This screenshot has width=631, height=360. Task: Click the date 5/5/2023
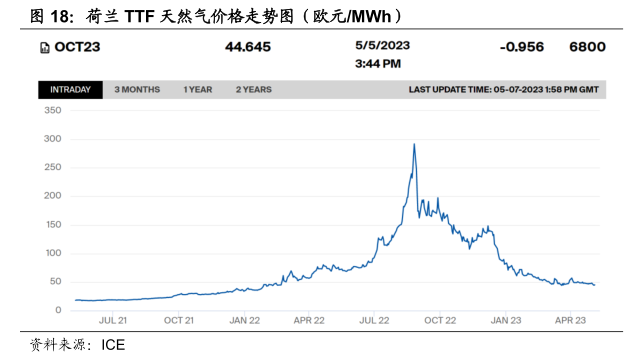(x=382, y=45)
